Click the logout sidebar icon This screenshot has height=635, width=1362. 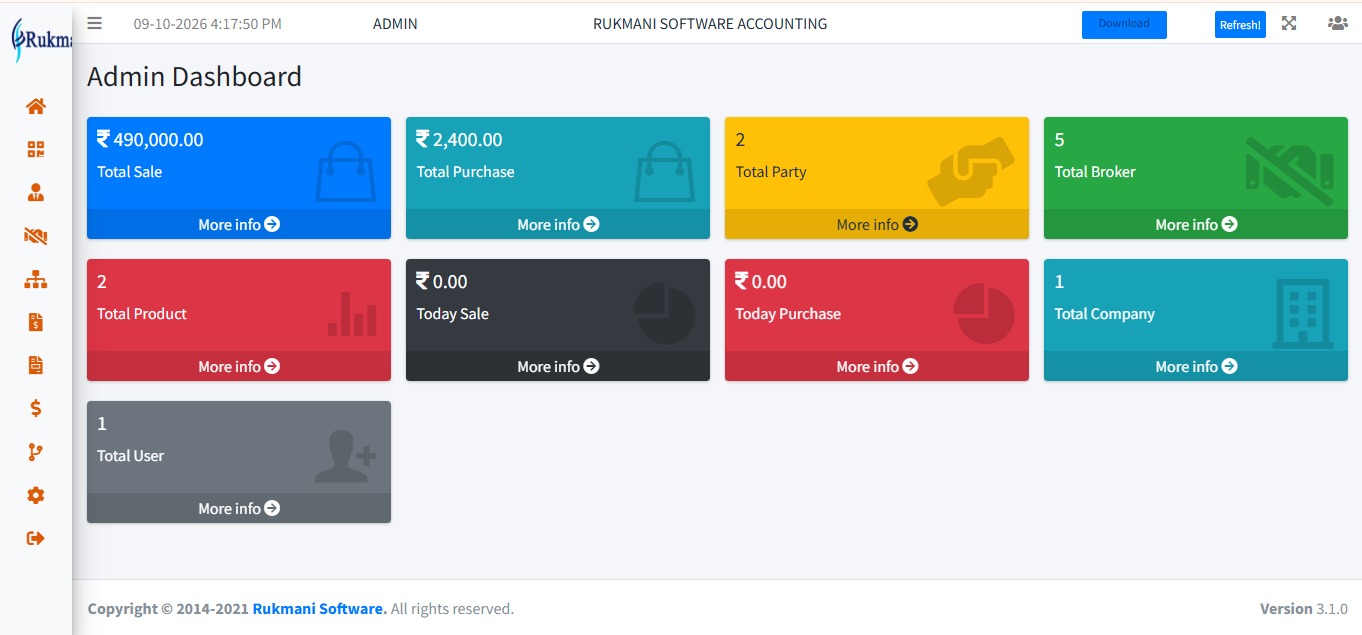pos(36,538)
